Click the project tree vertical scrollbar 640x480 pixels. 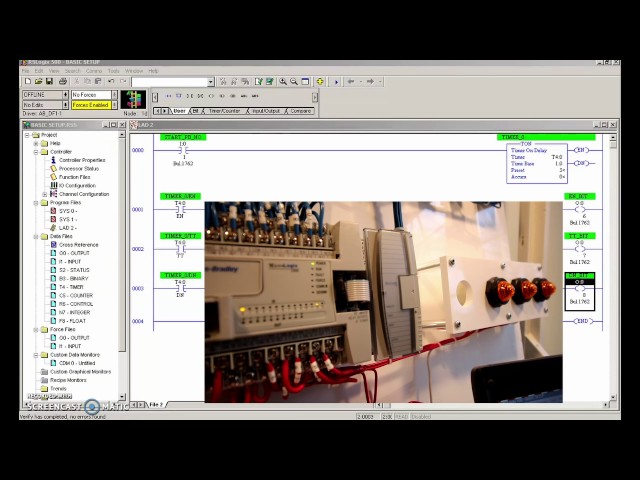(x=122, y=265)
